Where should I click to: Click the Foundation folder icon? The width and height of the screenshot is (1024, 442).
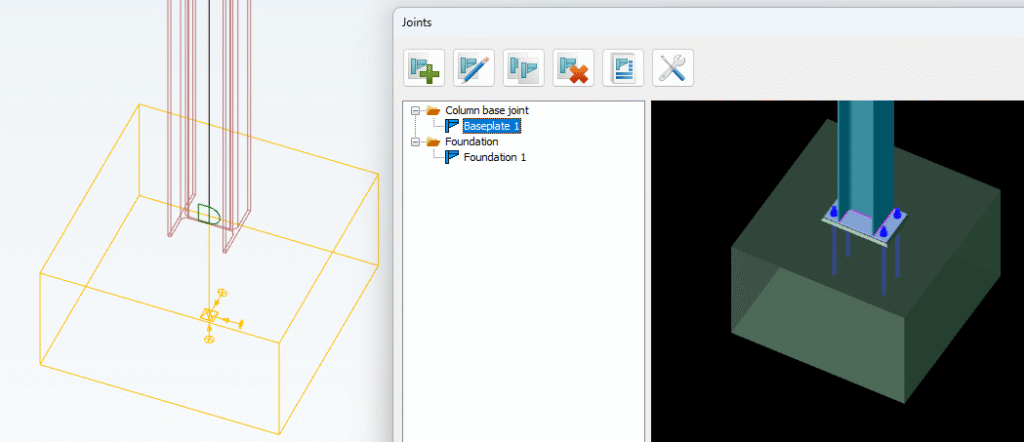tap(433, 142)
